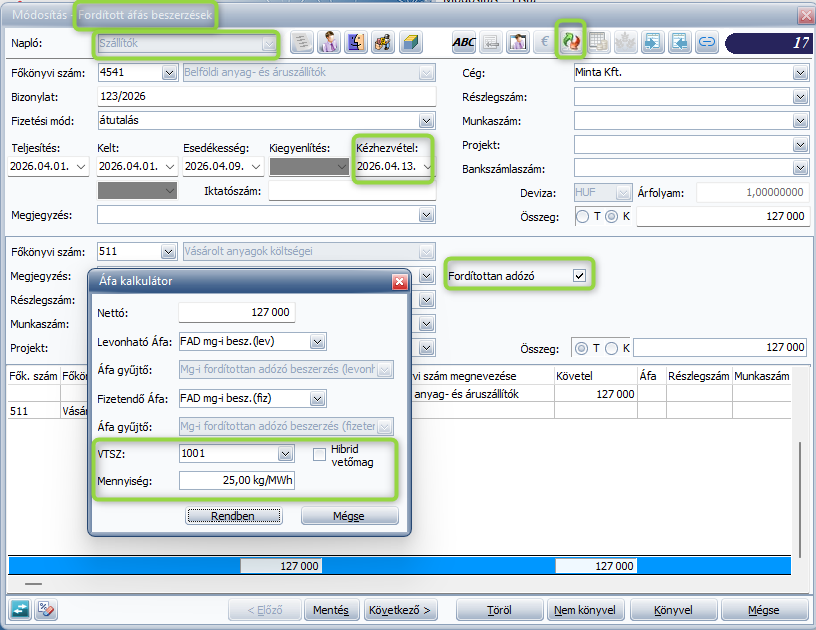Expand the Cég Minta Kft. dropdown
The height and width of the screenshot is (630, 816).
[800, 73]
